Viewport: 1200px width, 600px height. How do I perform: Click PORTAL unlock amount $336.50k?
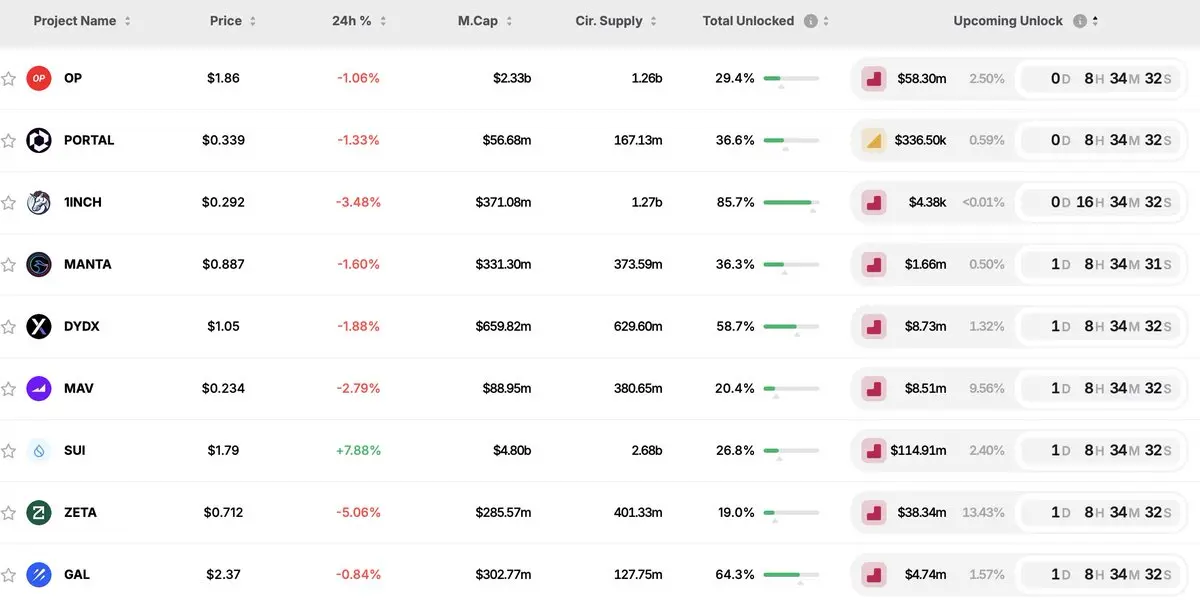tap(920, 140)
